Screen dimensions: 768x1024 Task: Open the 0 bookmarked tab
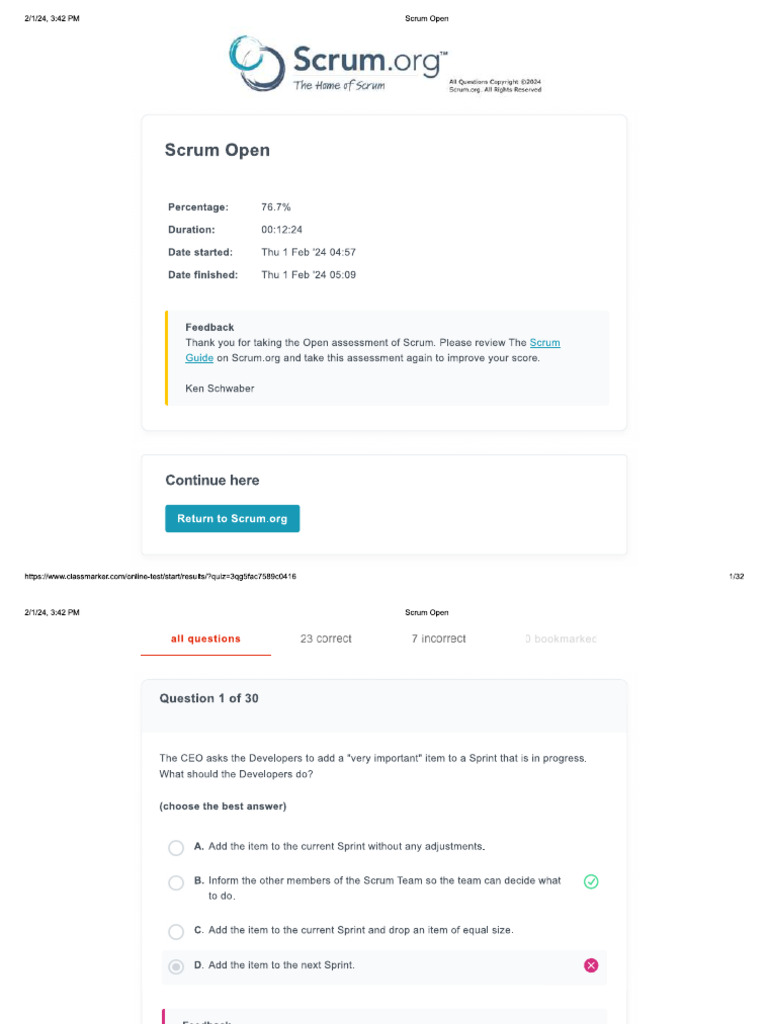coord(561,639)
